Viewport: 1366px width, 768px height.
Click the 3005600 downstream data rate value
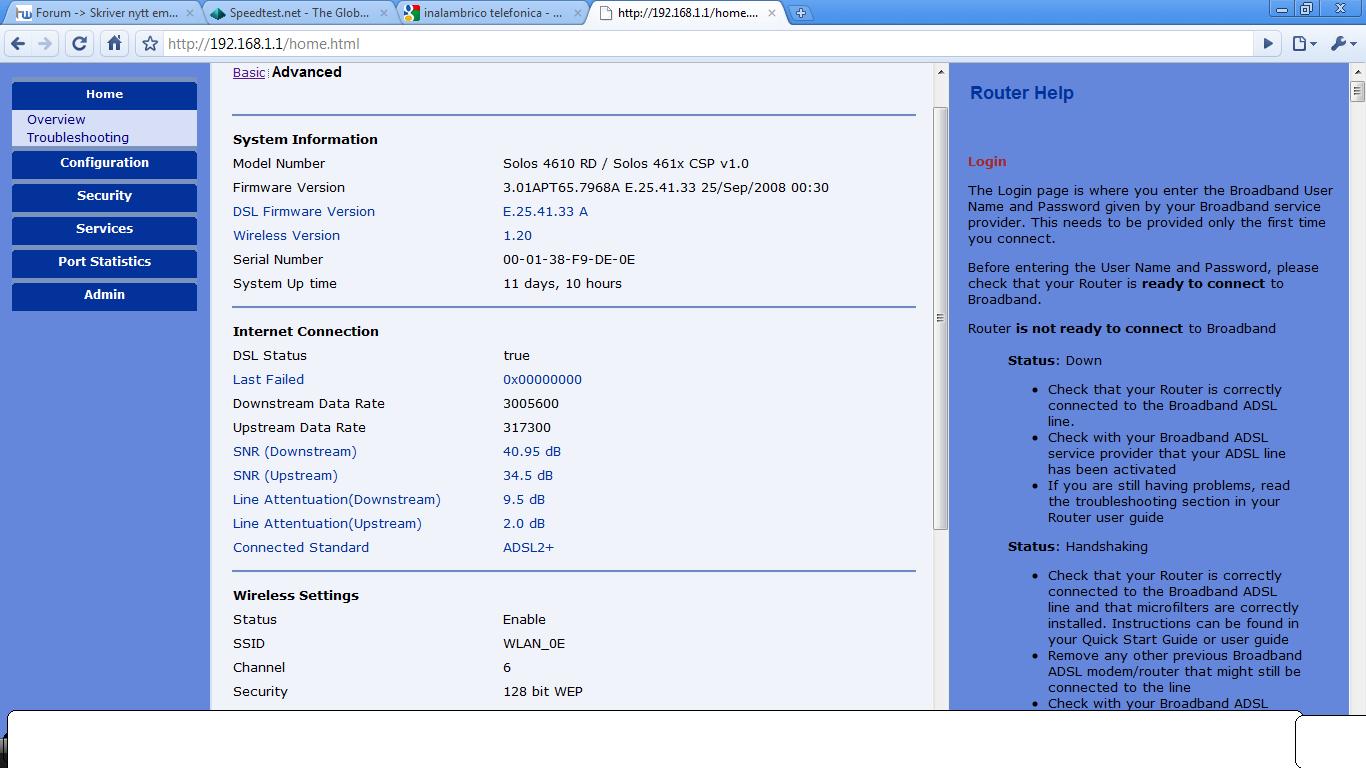(x=531, y=403)
